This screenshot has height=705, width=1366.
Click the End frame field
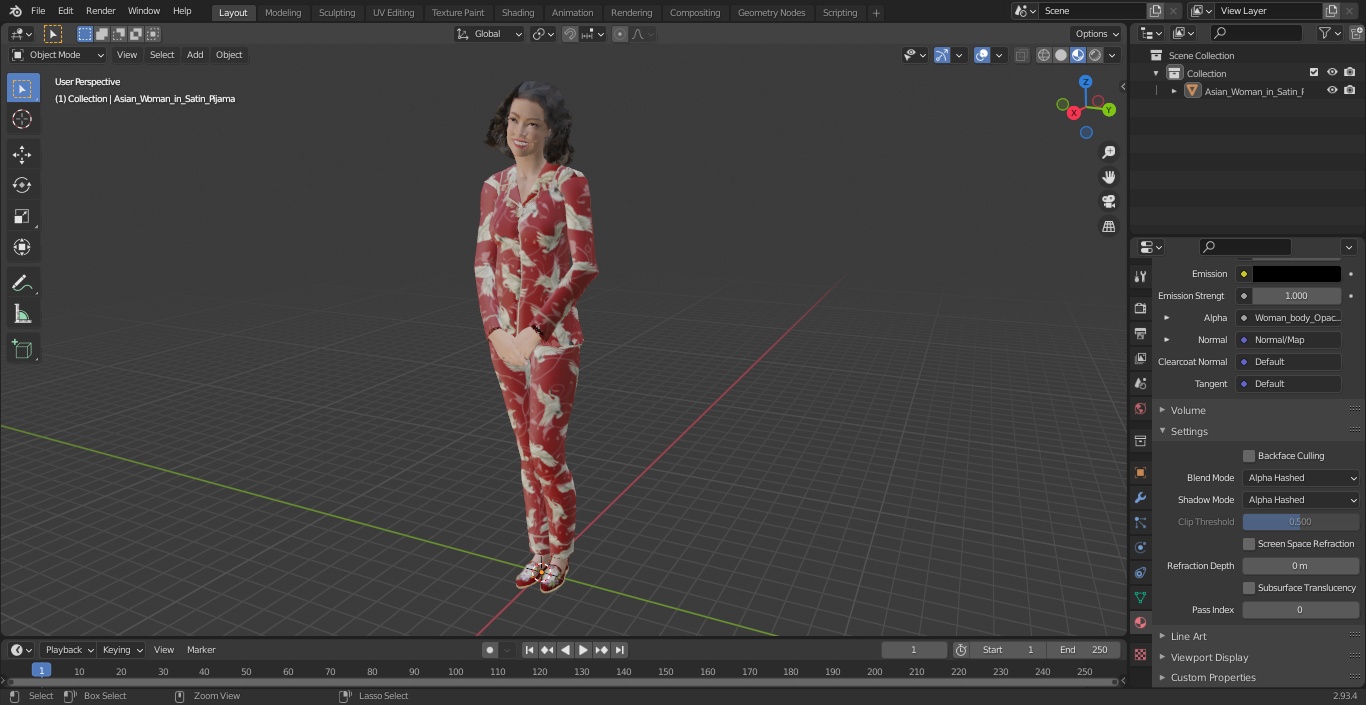click(1084, 650)
